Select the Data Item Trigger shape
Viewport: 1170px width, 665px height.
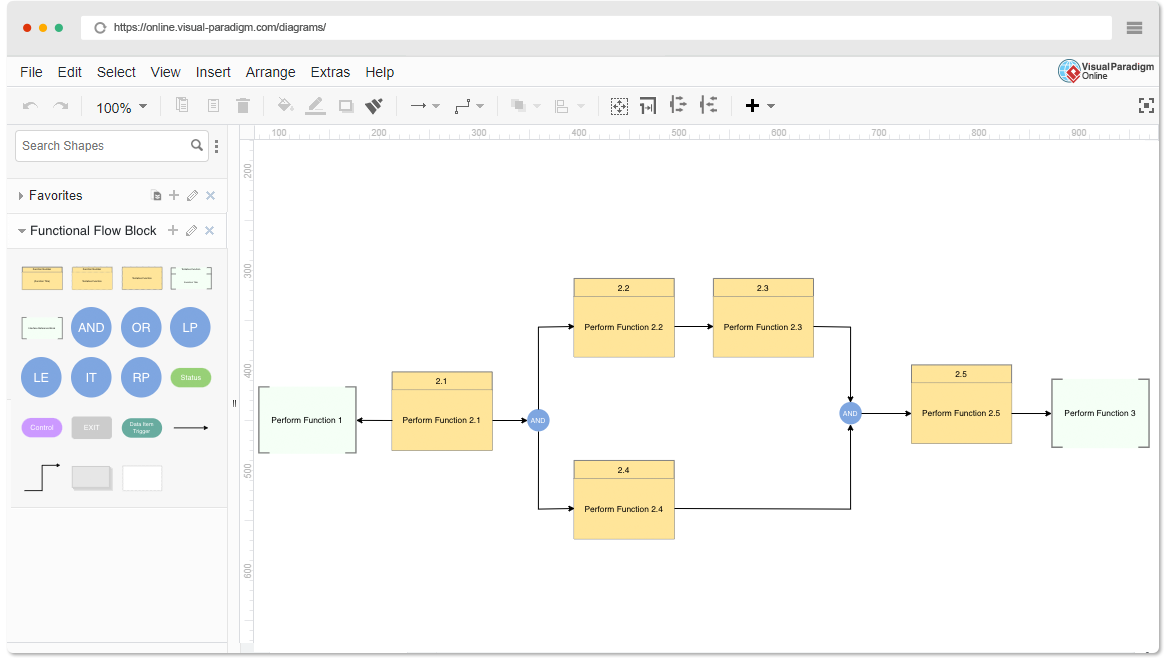142,428
